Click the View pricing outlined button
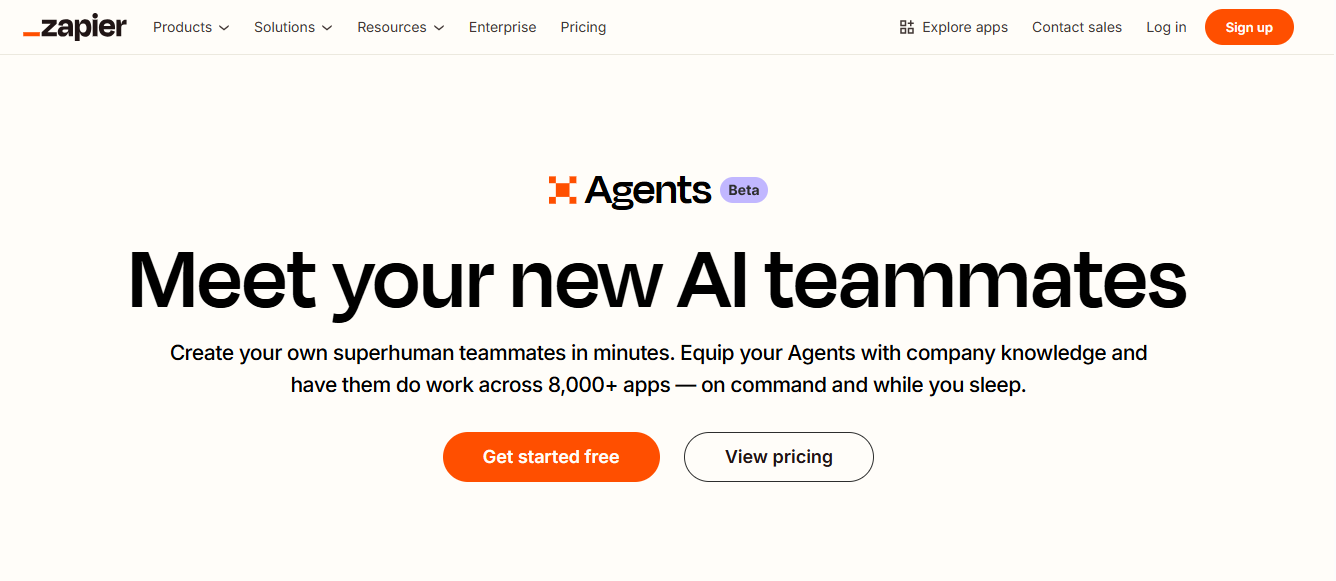Screen dimensions: 1336x581 (779, 457)
